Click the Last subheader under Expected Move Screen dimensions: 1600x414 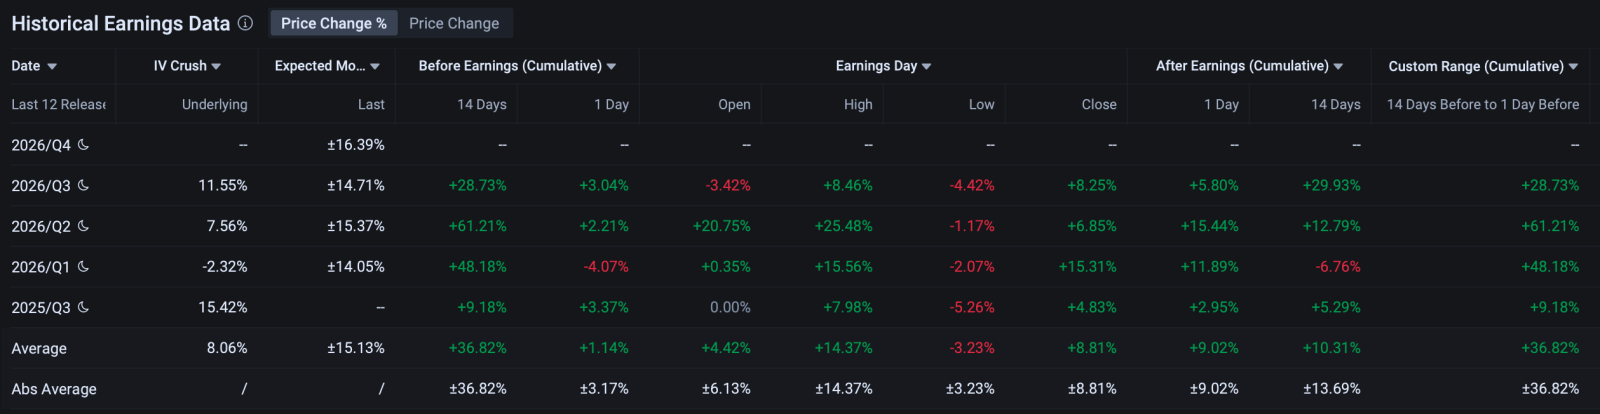371,104
